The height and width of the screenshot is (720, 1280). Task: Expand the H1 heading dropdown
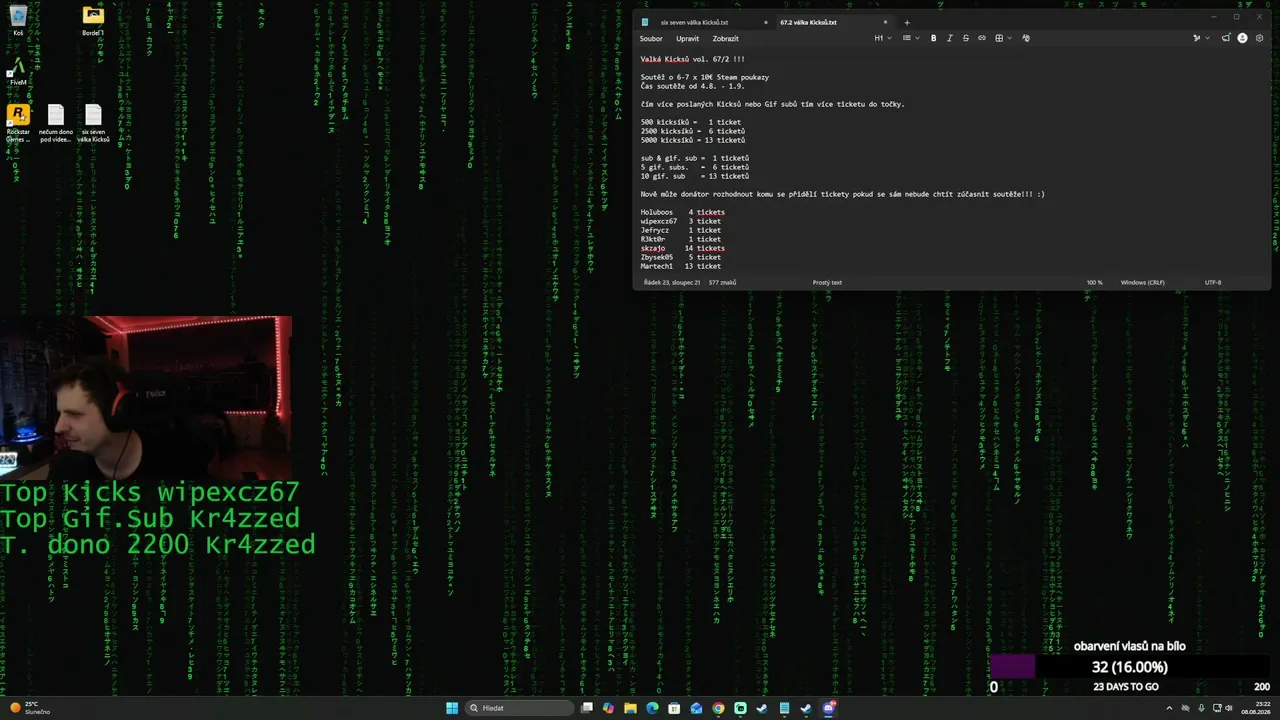pyautogui.click(x=882, y=38)
